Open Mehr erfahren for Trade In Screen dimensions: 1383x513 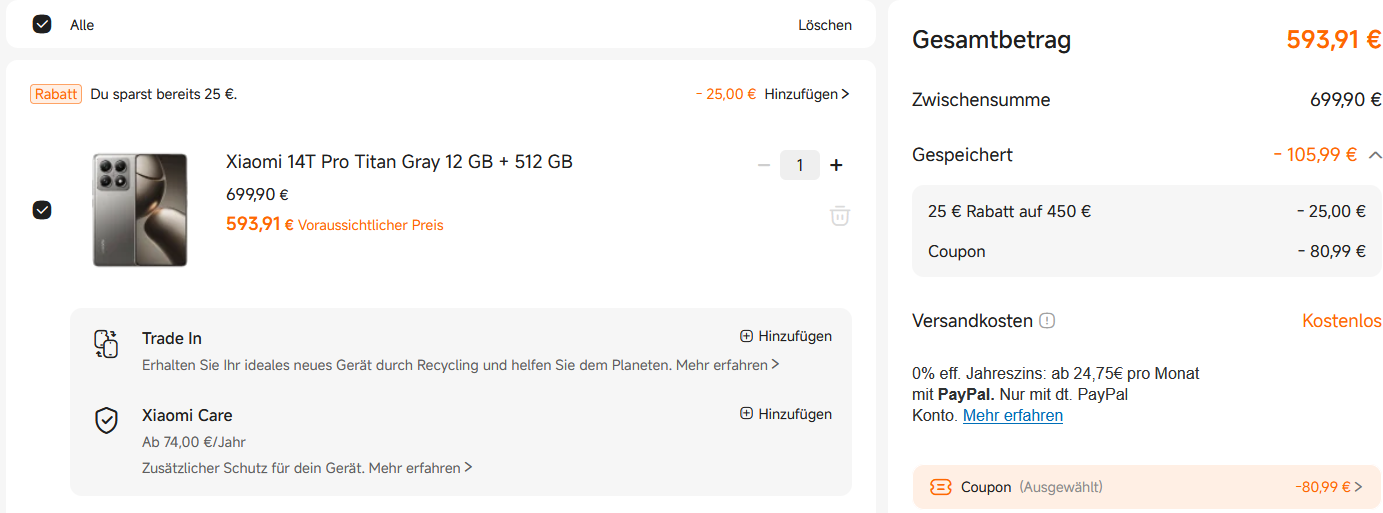727,365
